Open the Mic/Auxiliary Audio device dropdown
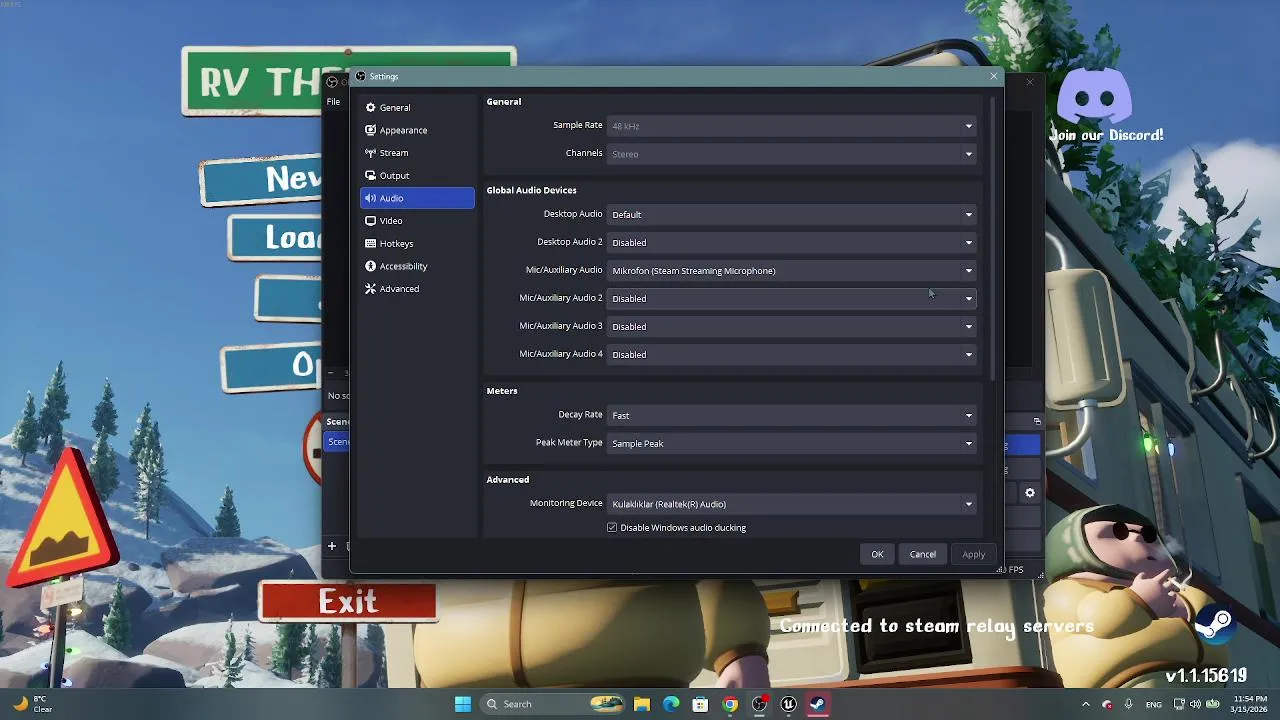This screenshot has height=720, width=1280. [791, 270]
